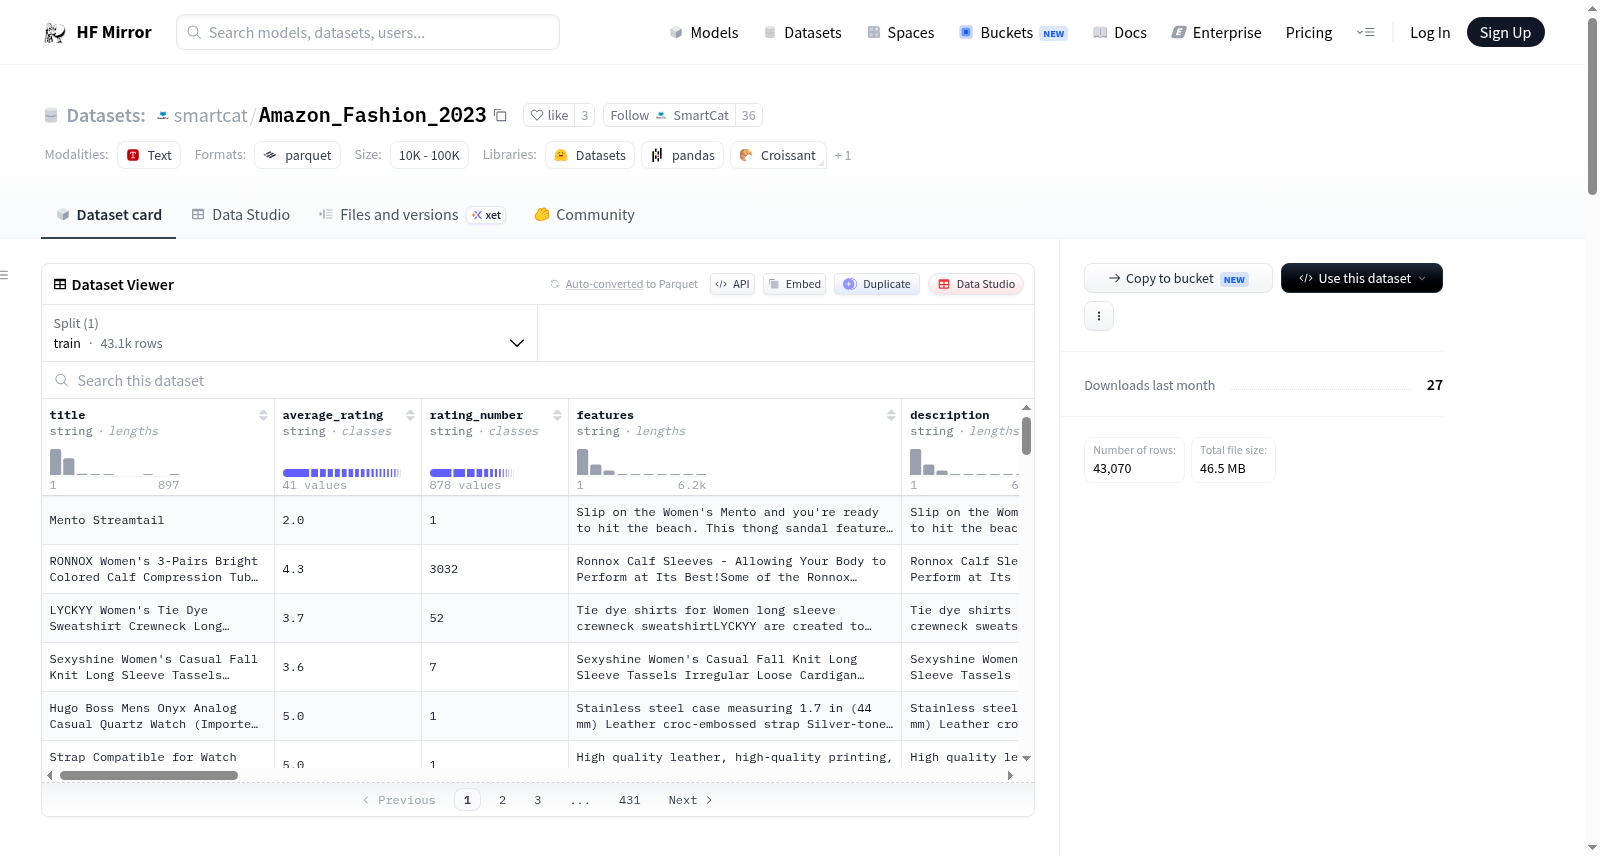Screen dimensions: 1600x857
Task: Click the Text modality tag
Action: click(149, 155)
